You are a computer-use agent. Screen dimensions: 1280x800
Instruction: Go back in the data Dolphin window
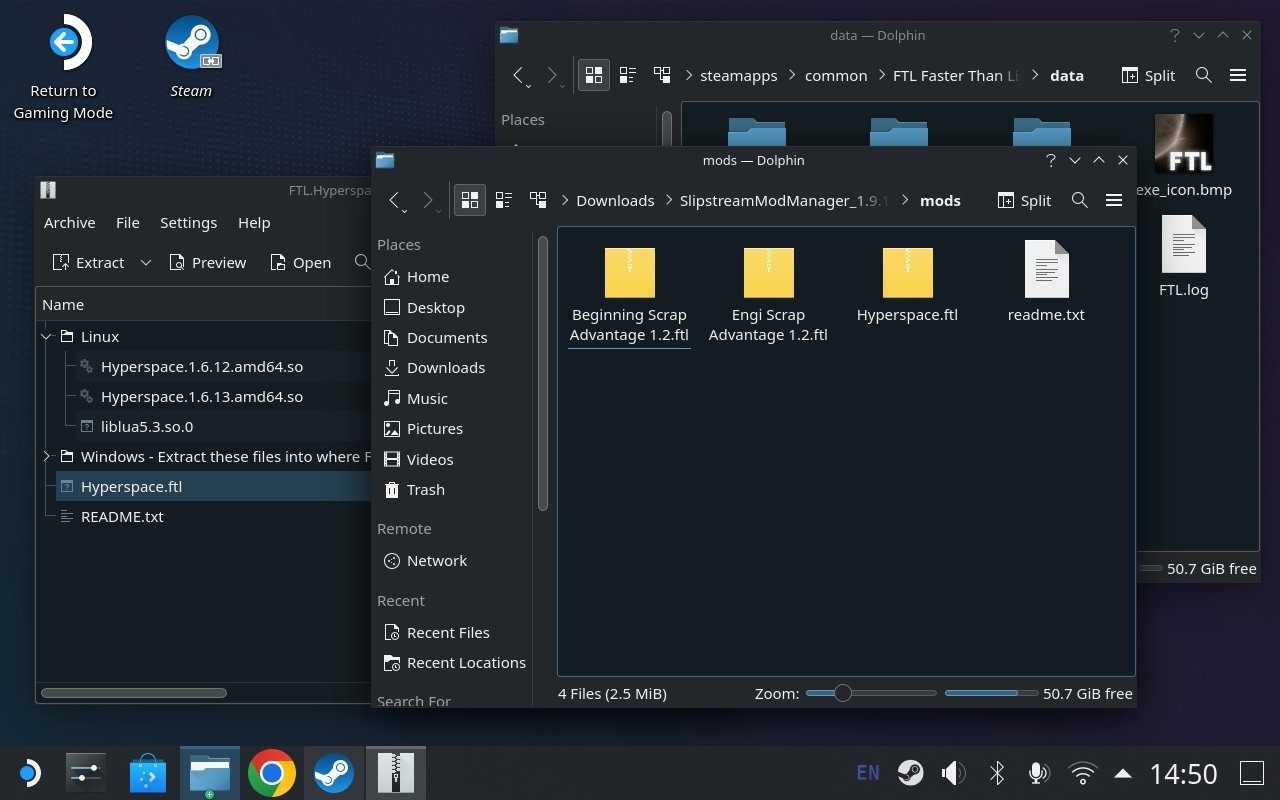pos(518,75)
